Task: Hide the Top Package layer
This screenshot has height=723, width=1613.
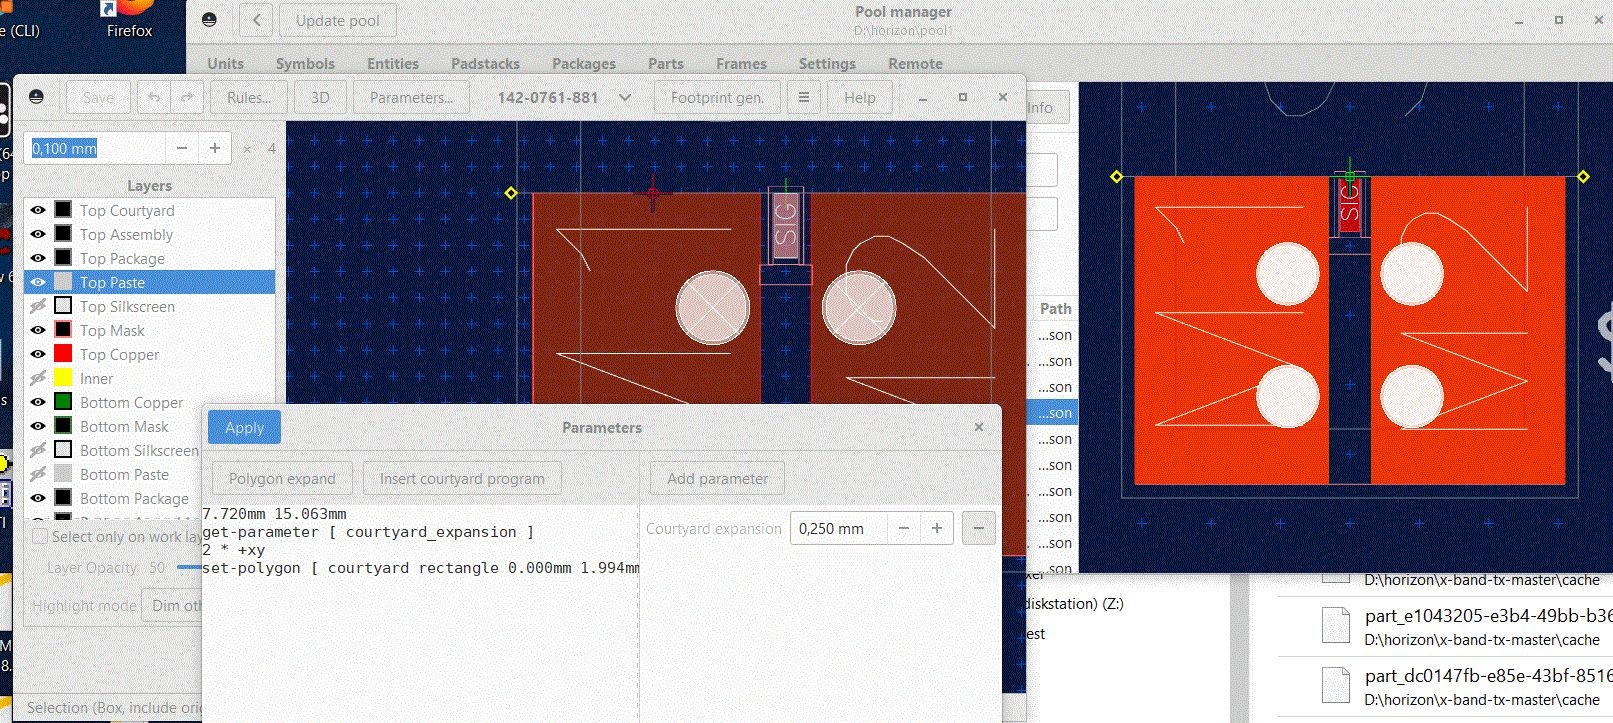Action: click(x=38, y=258)
